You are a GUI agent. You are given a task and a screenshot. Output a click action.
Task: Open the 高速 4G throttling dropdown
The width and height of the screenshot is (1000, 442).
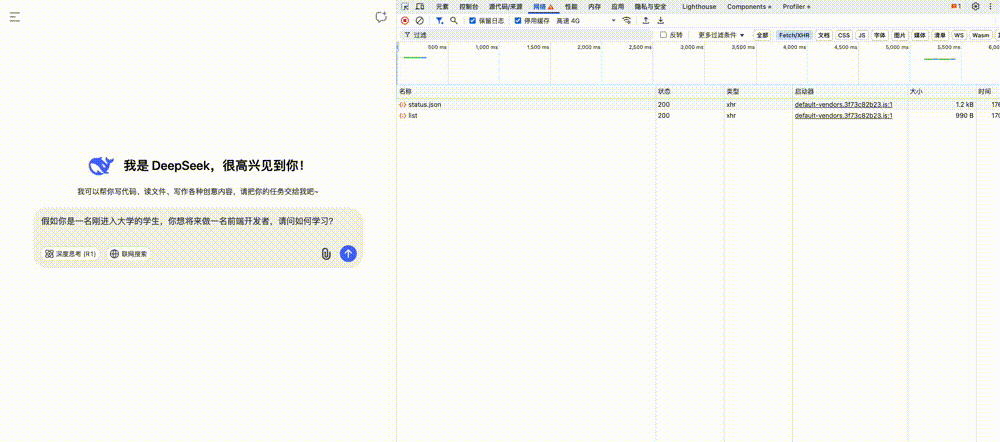tap(586, 20)
